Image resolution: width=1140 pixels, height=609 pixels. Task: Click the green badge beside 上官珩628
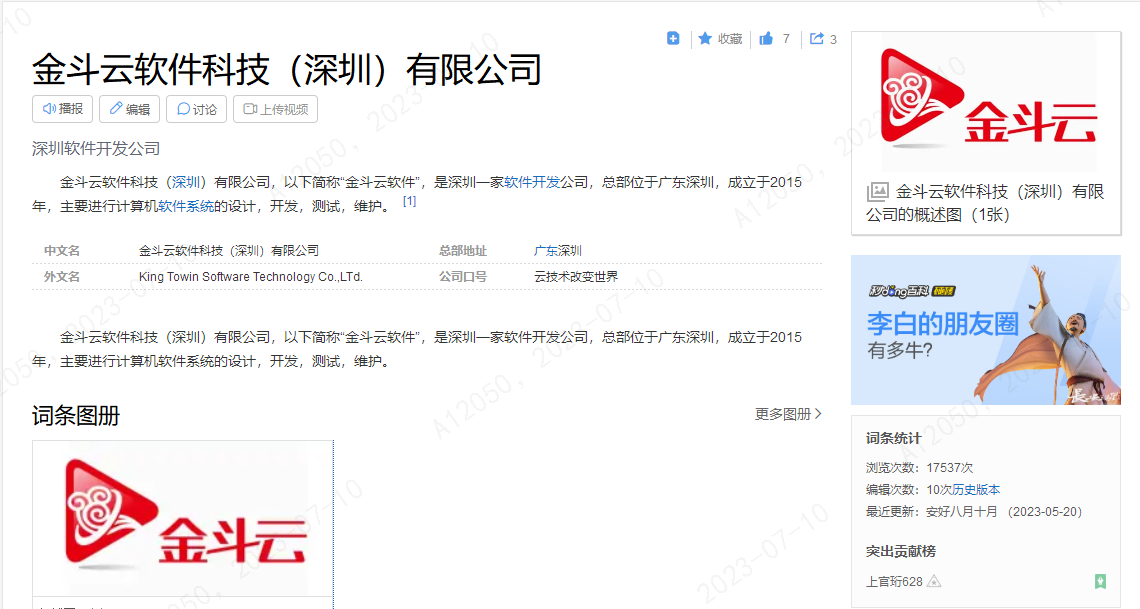1101,581
